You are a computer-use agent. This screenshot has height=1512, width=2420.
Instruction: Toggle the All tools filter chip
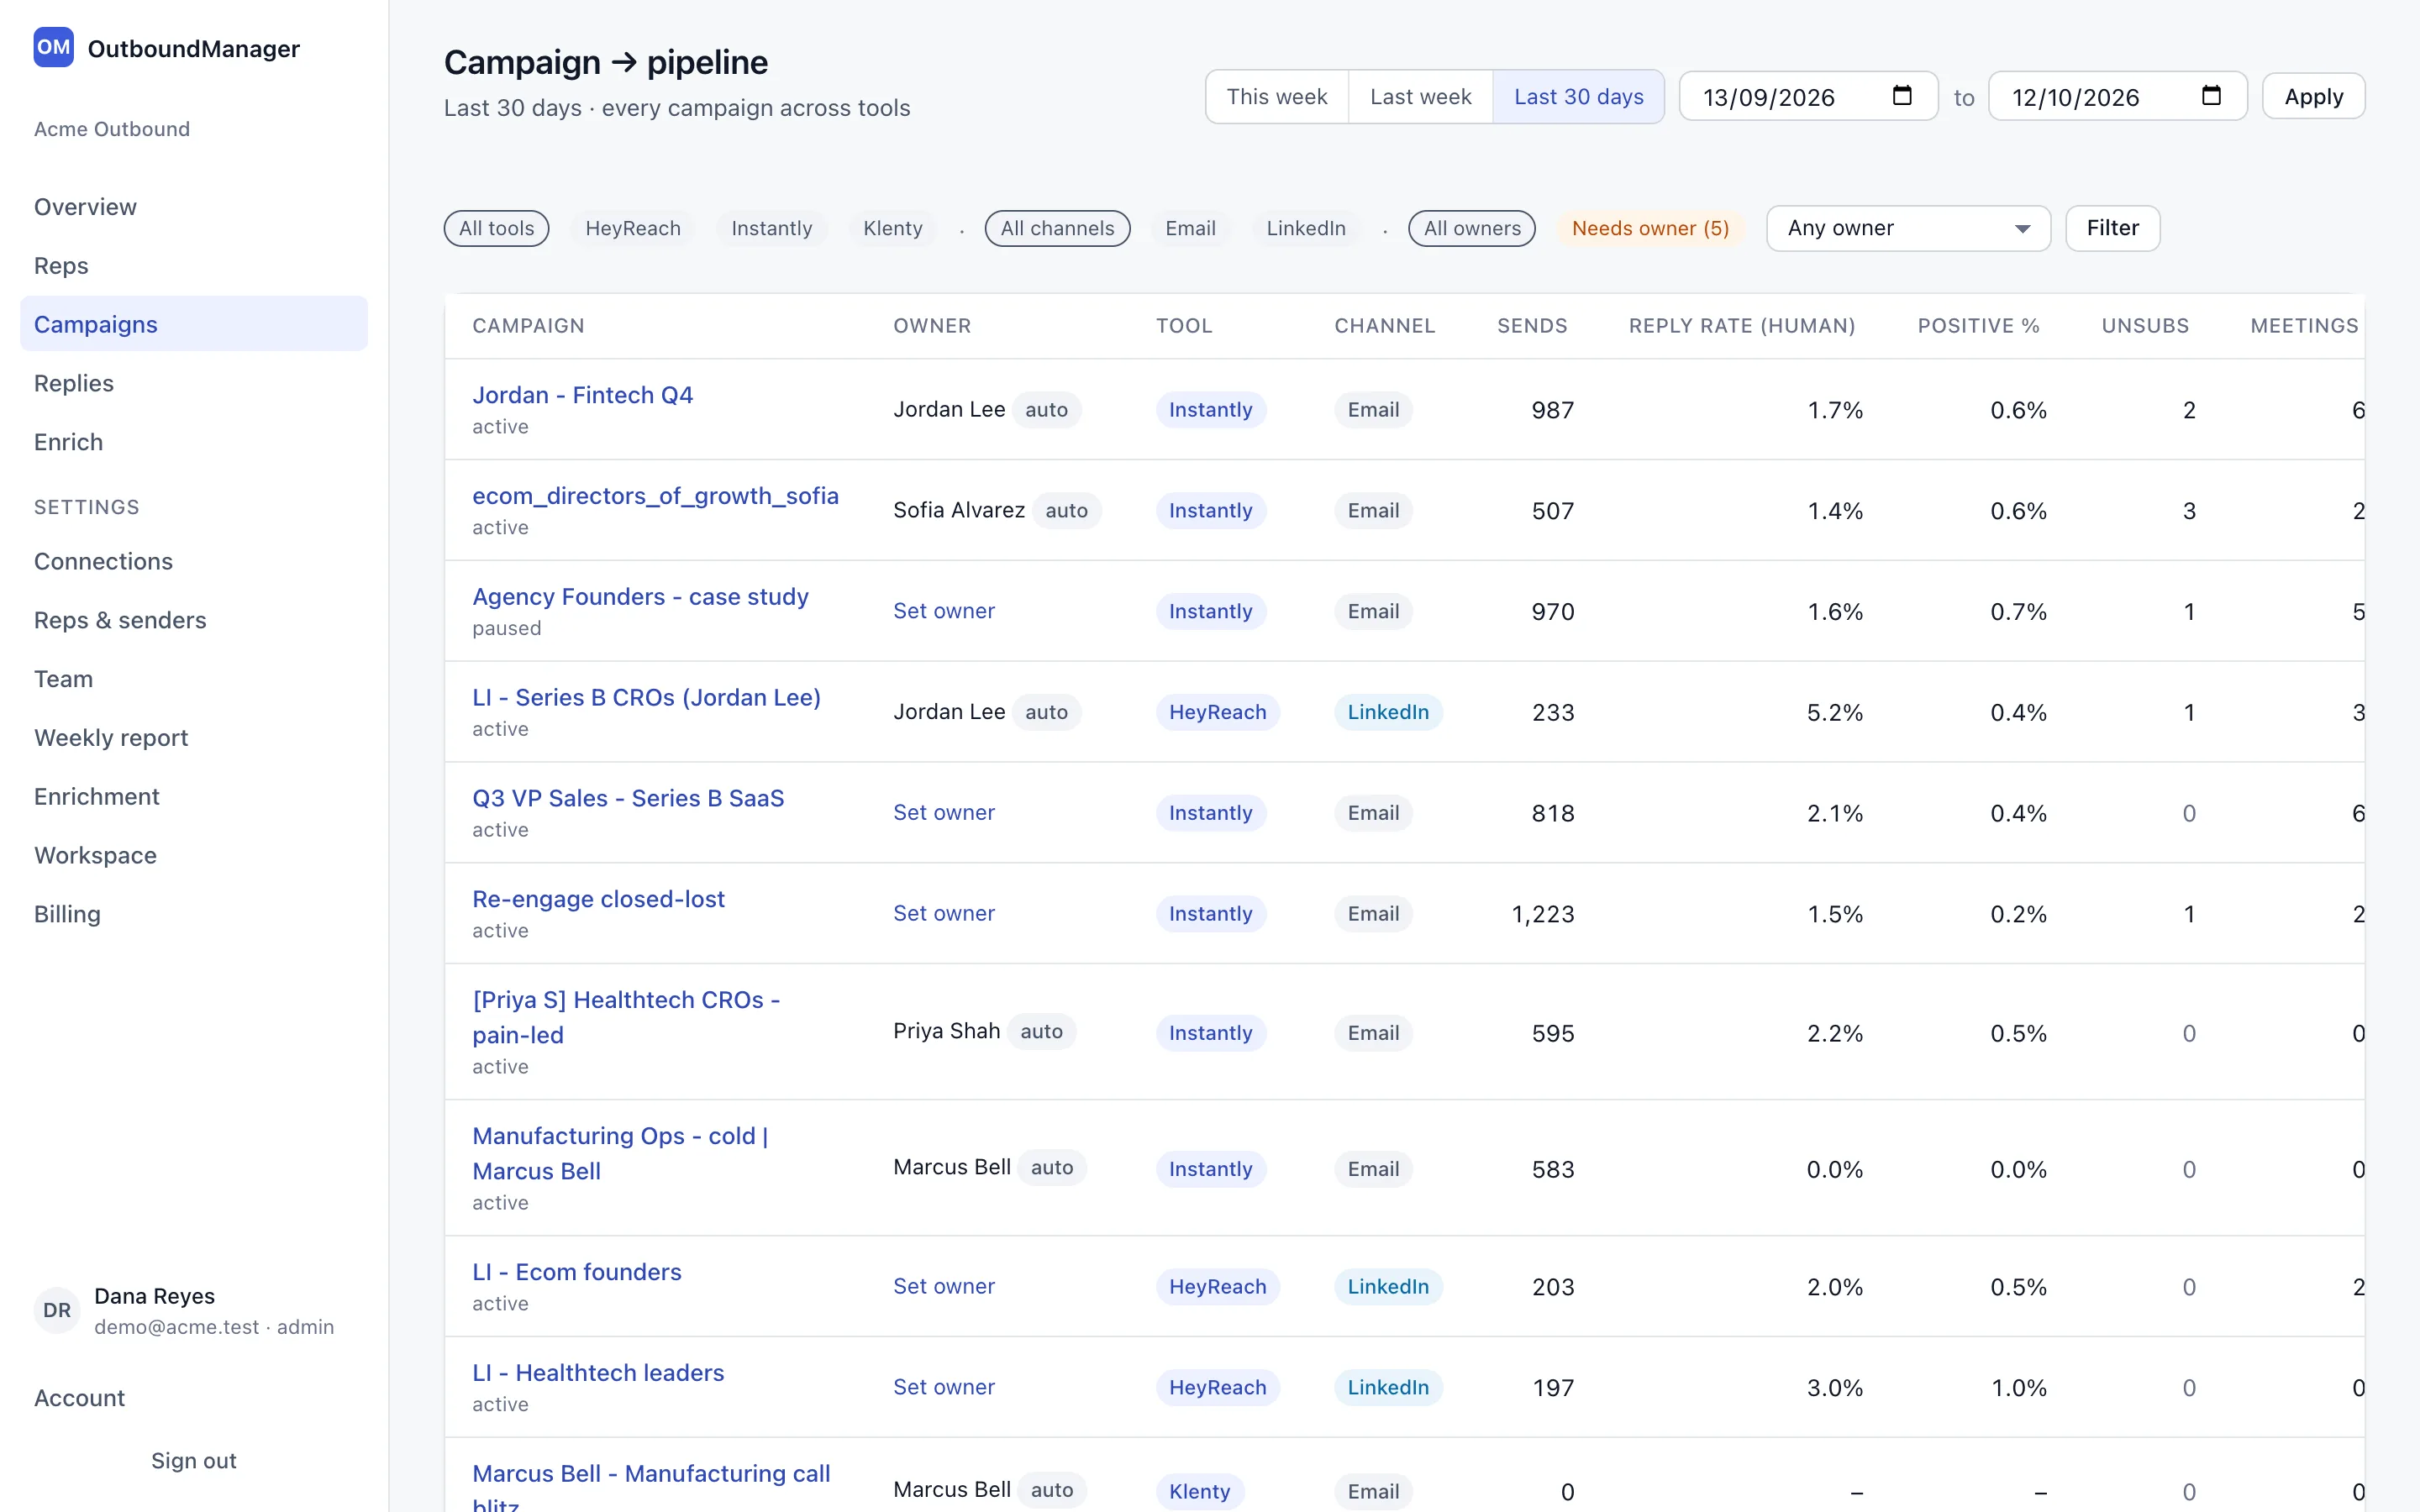(497, 228)
